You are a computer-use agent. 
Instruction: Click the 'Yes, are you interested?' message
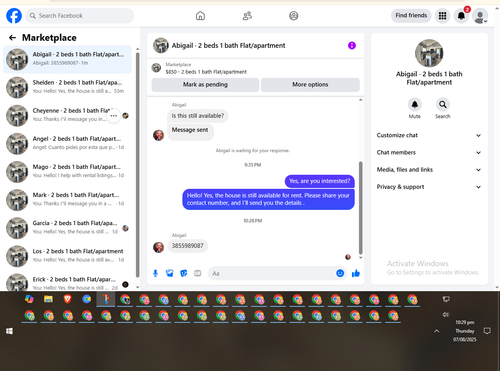320,181
